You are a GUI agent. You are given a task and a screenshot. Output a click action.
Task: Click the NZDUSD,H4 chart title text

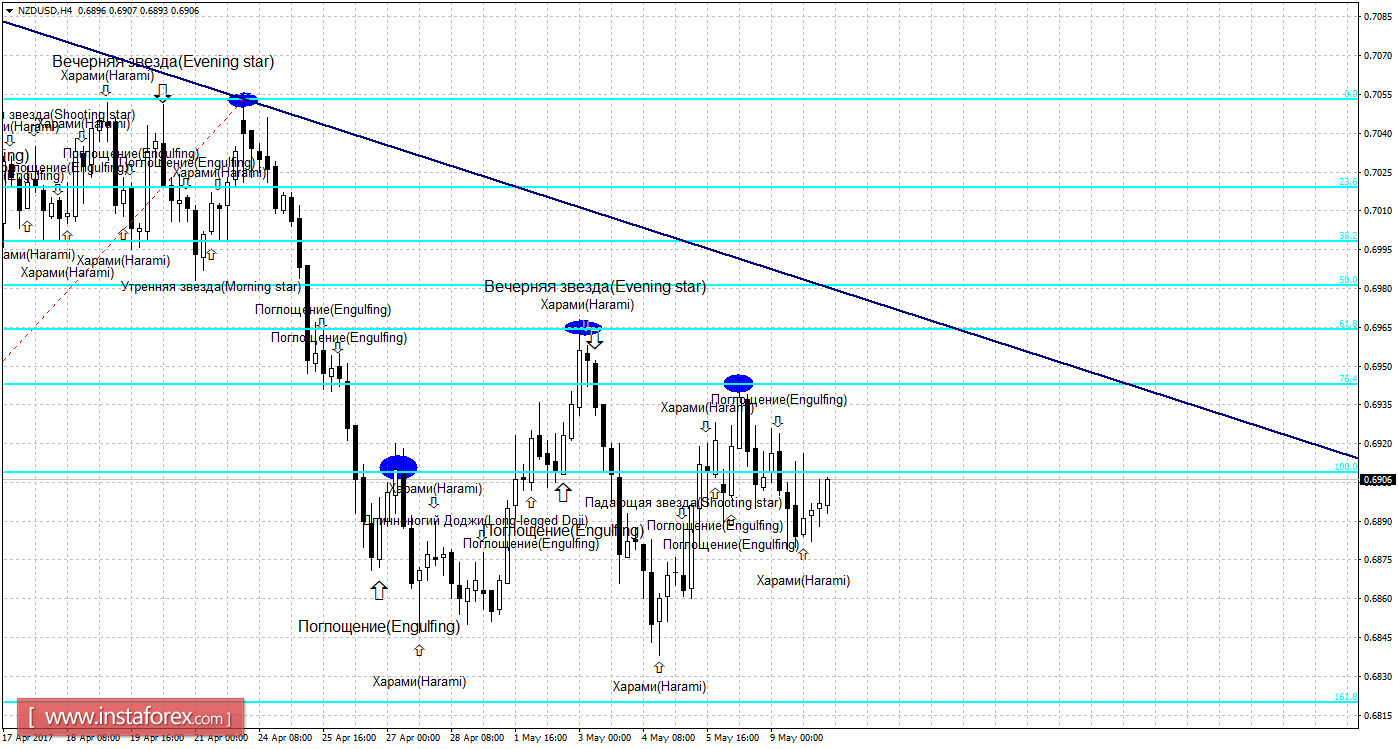coord(44,10)
